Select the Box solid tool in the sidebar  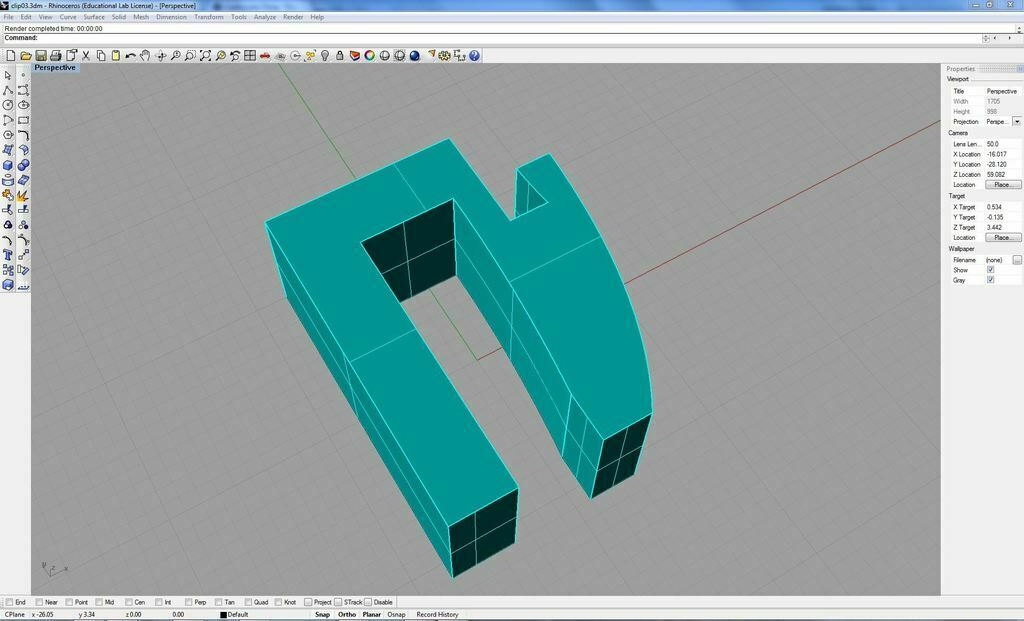pos(8,163)
